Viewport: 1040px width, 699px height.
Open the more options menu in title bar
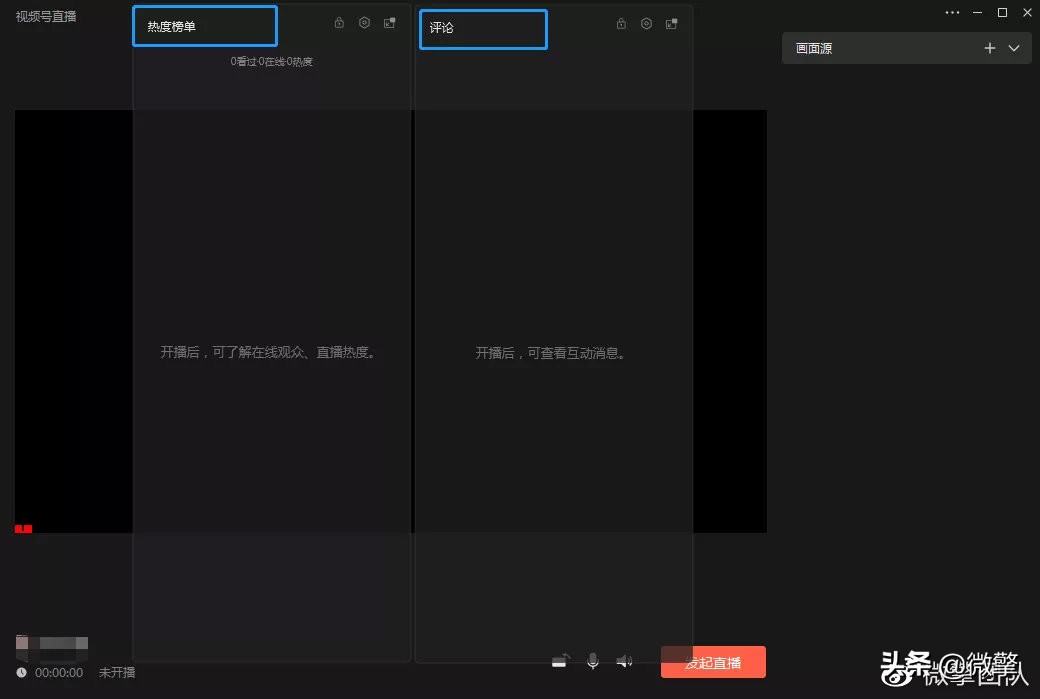[952, 12]
